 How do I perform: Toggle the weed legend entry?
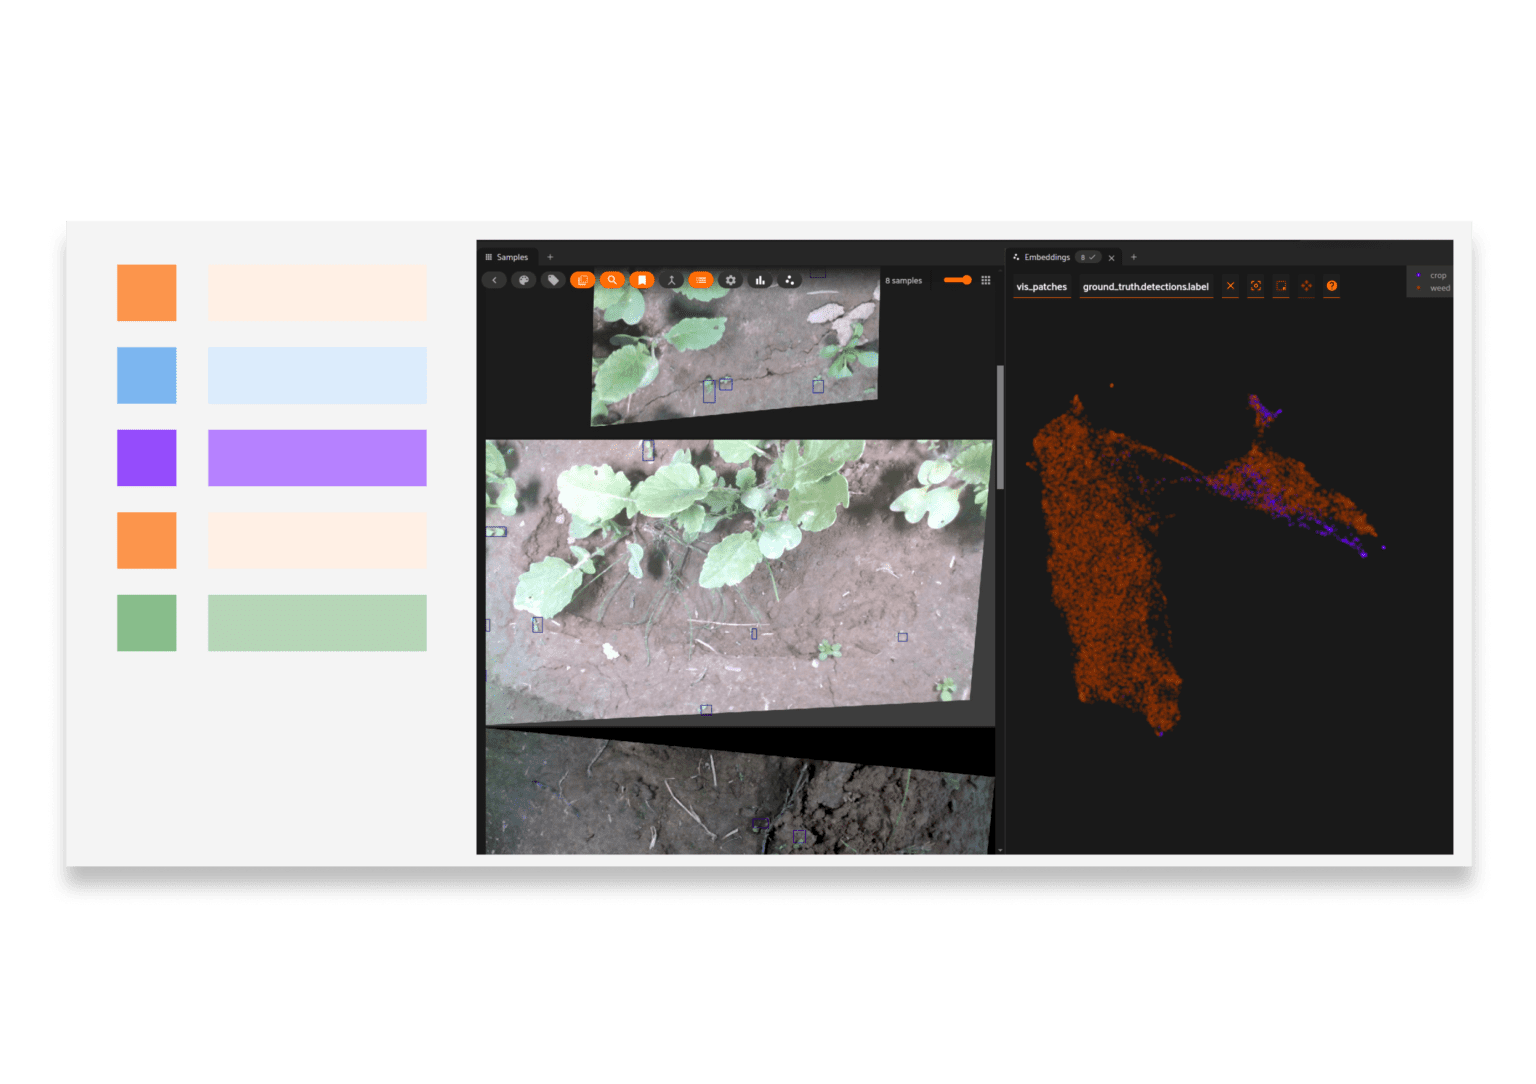tap(1432, 288)
